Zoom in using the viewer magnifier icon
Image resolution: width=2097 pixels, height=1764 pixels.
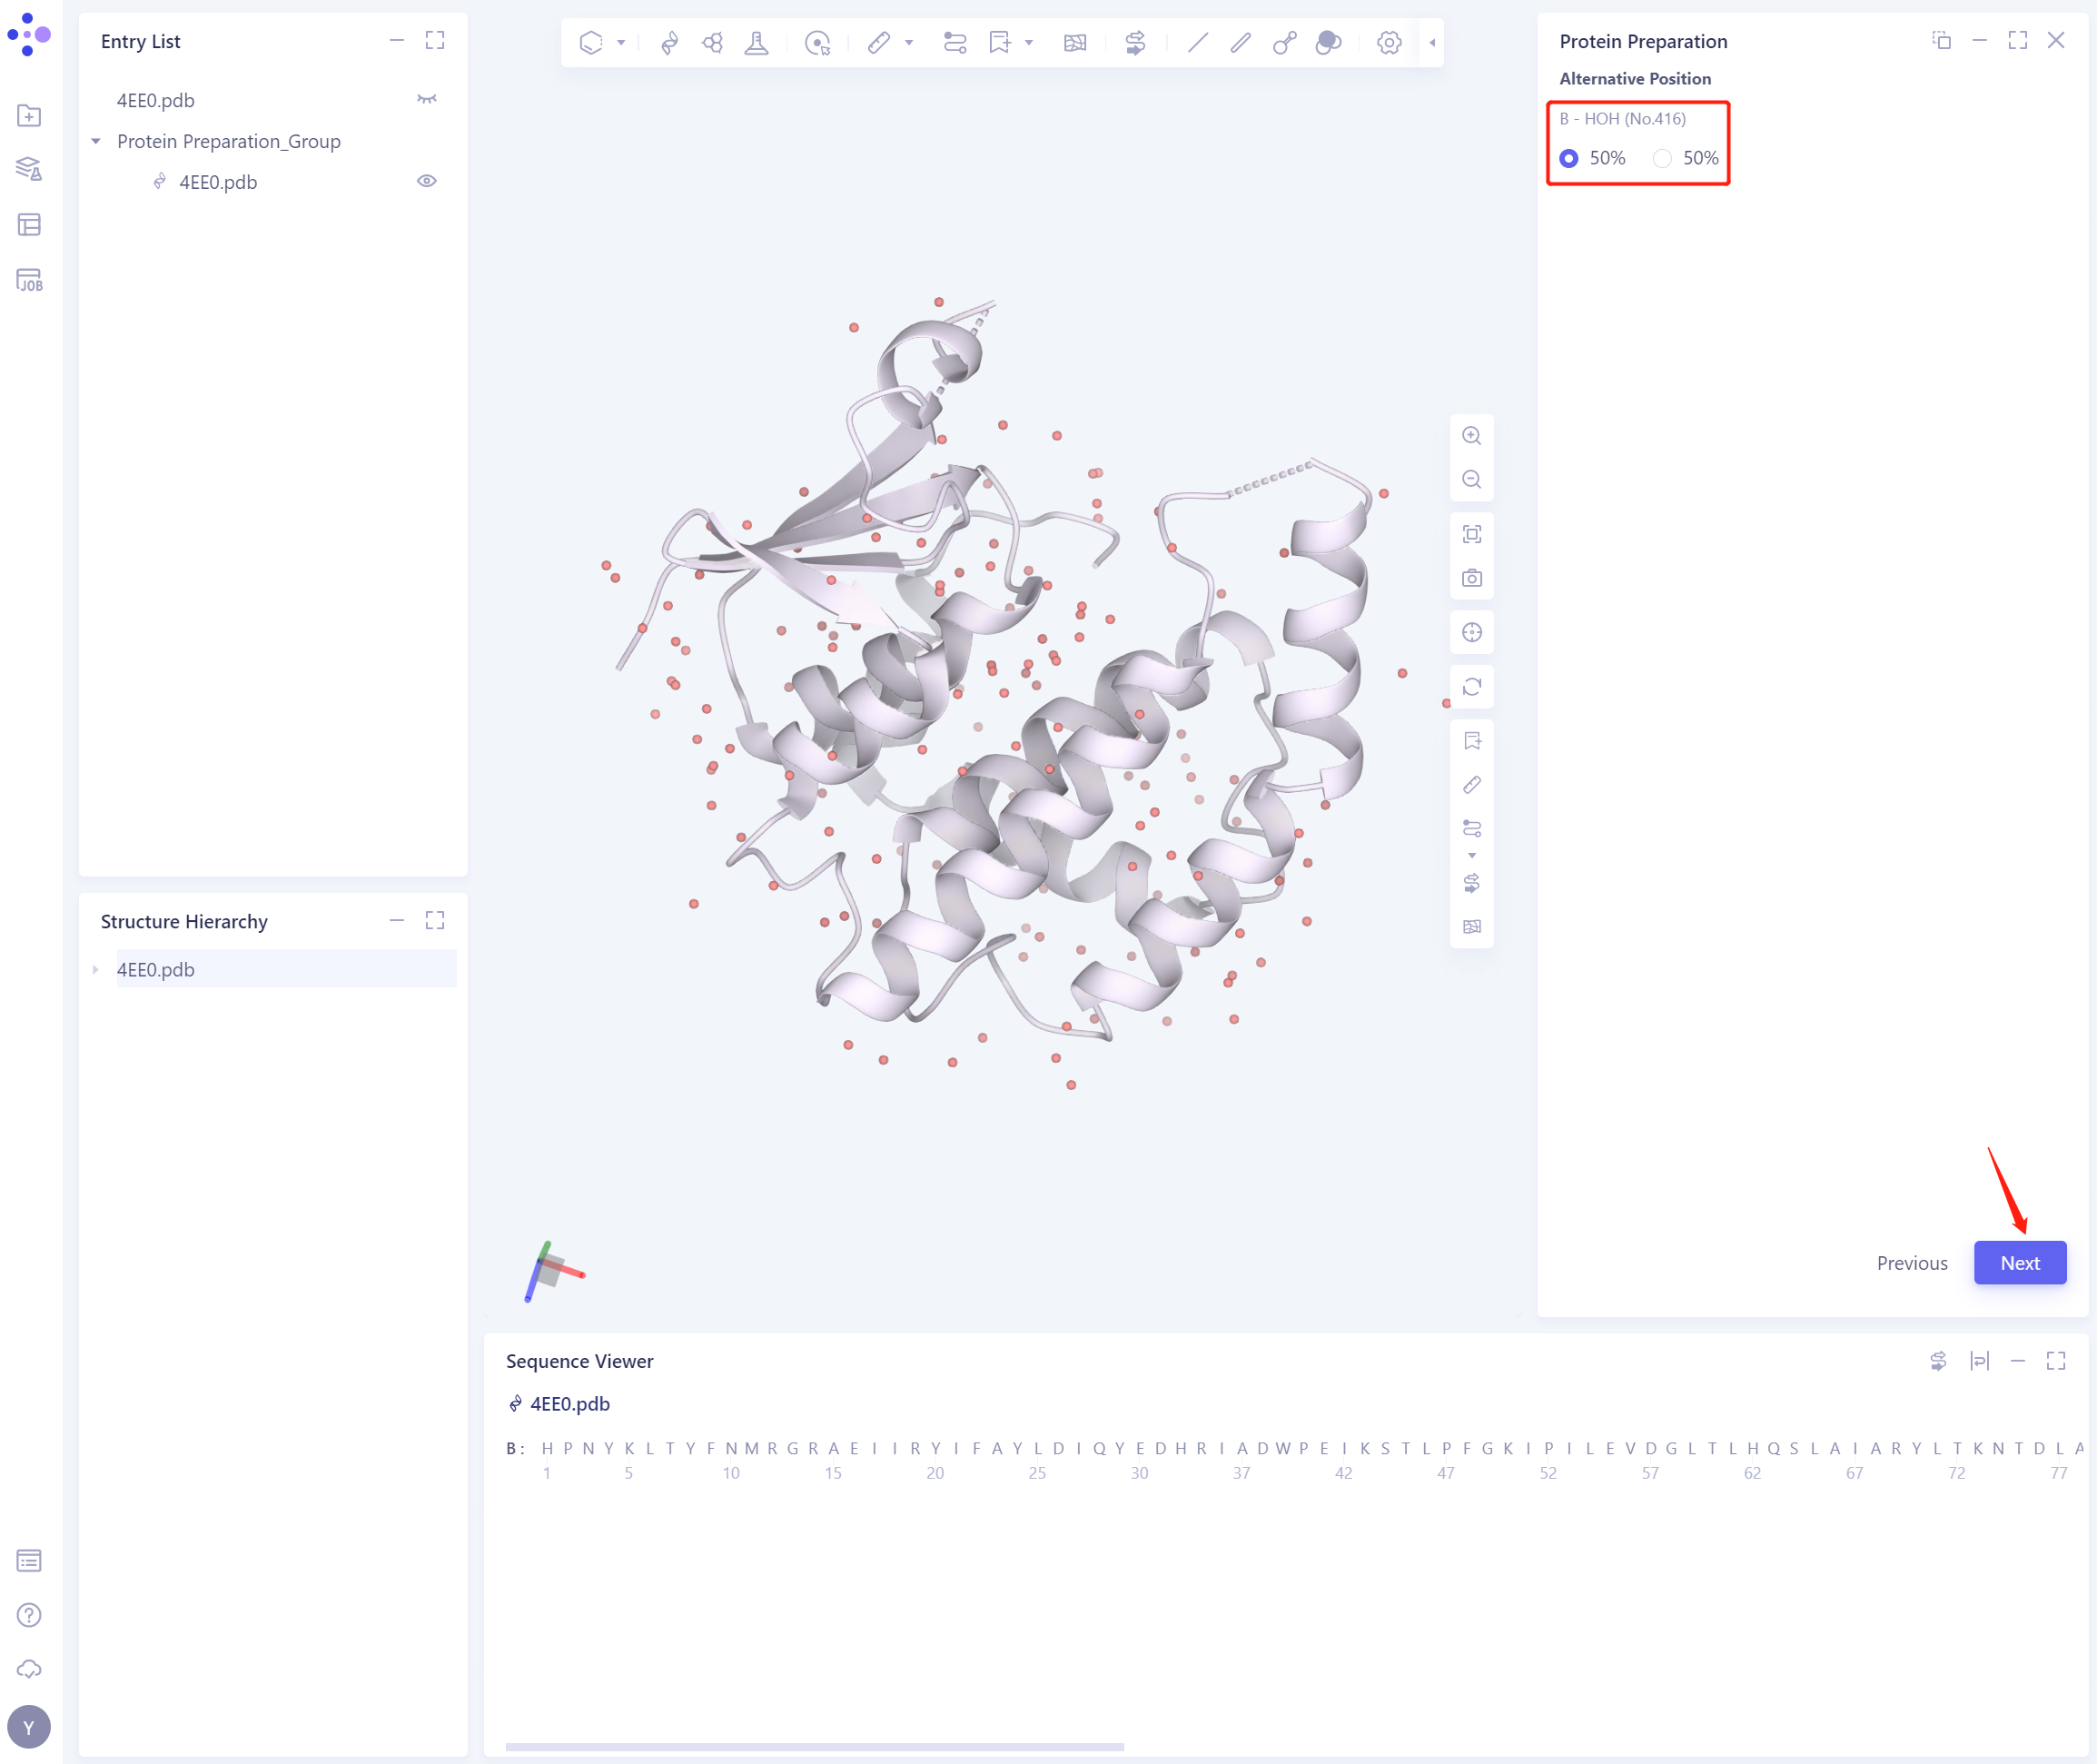pos(1471,435)
